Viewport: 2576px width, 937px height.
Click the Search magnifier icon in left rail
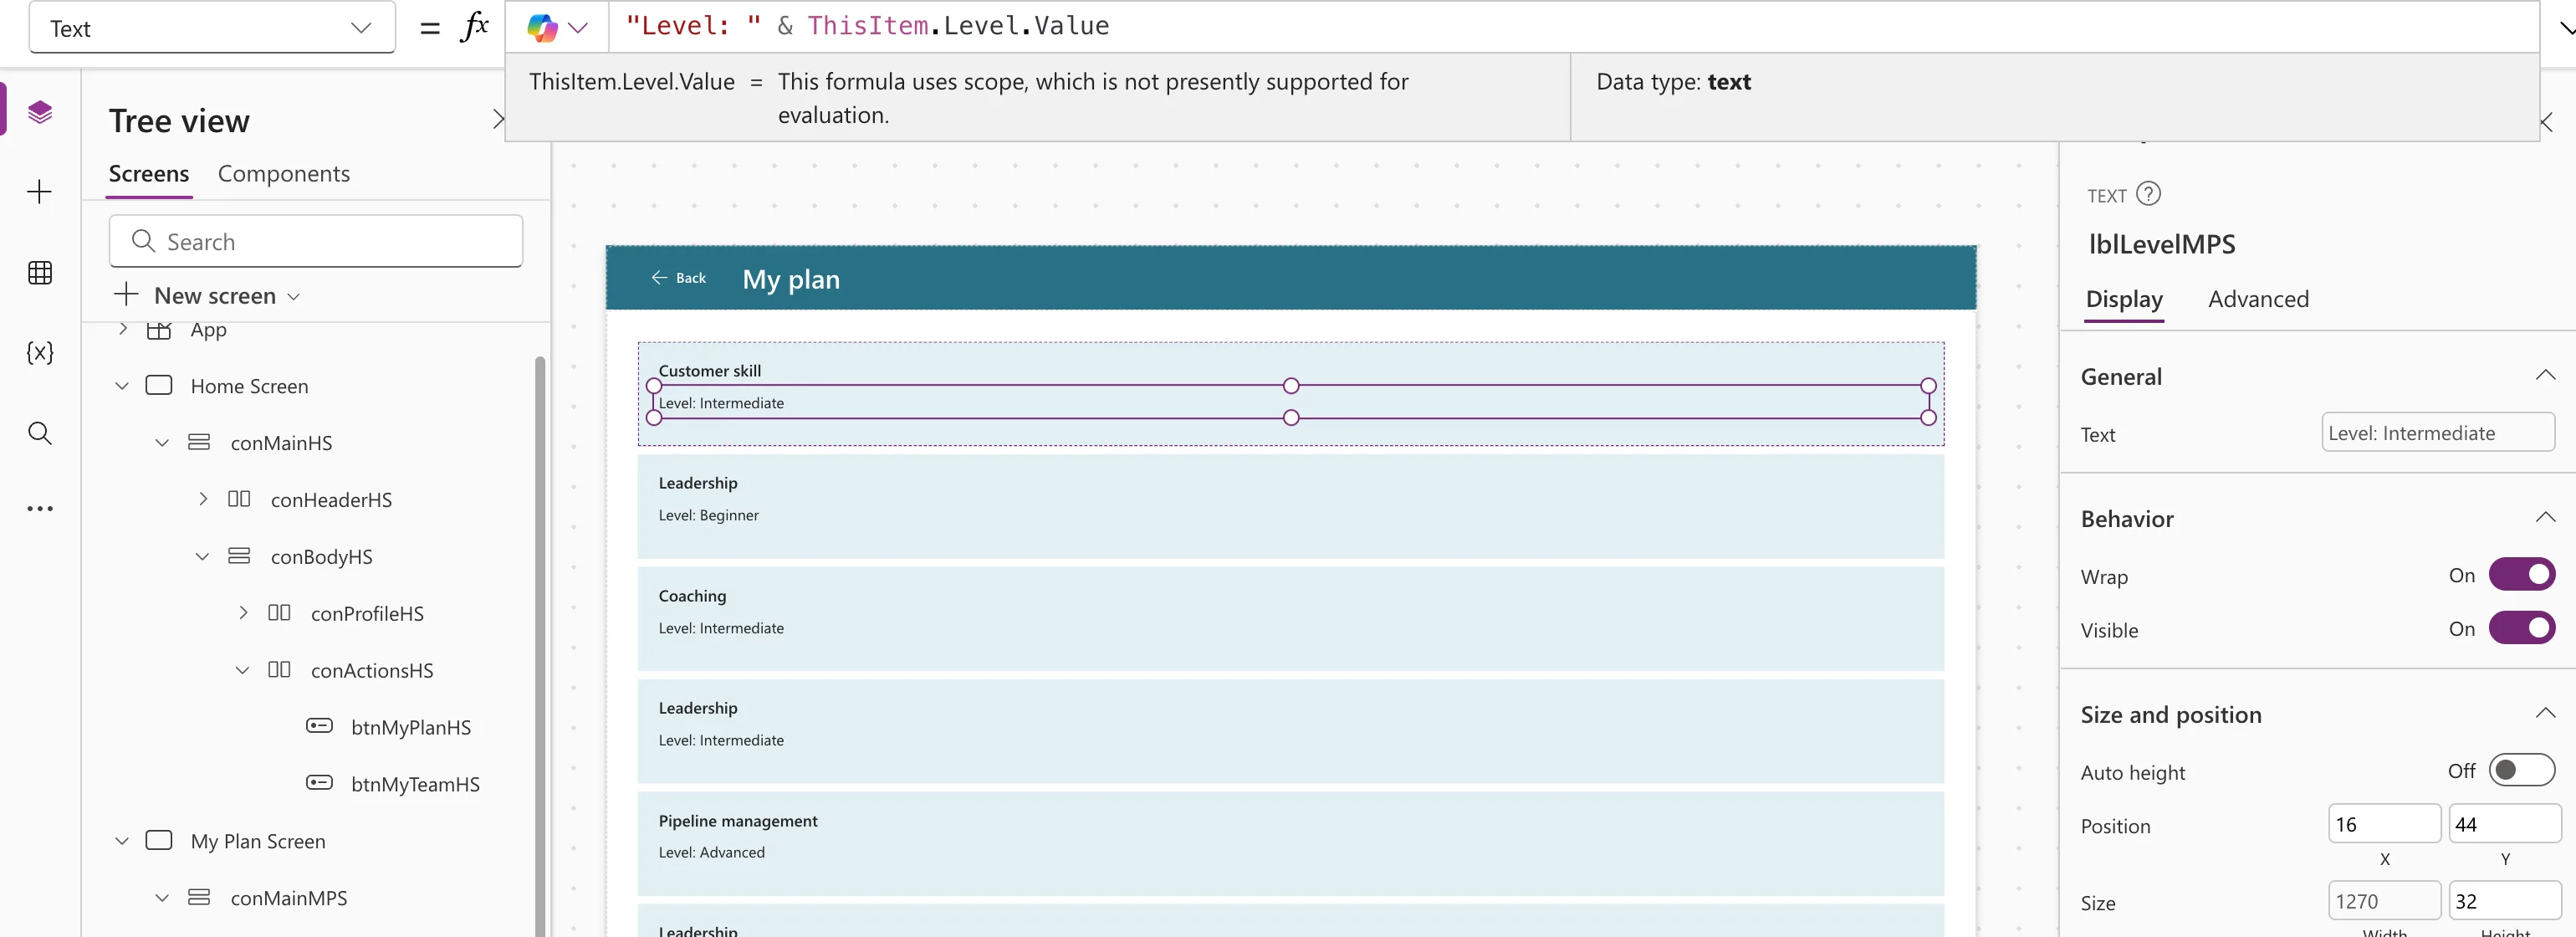[x=40, y=433]
